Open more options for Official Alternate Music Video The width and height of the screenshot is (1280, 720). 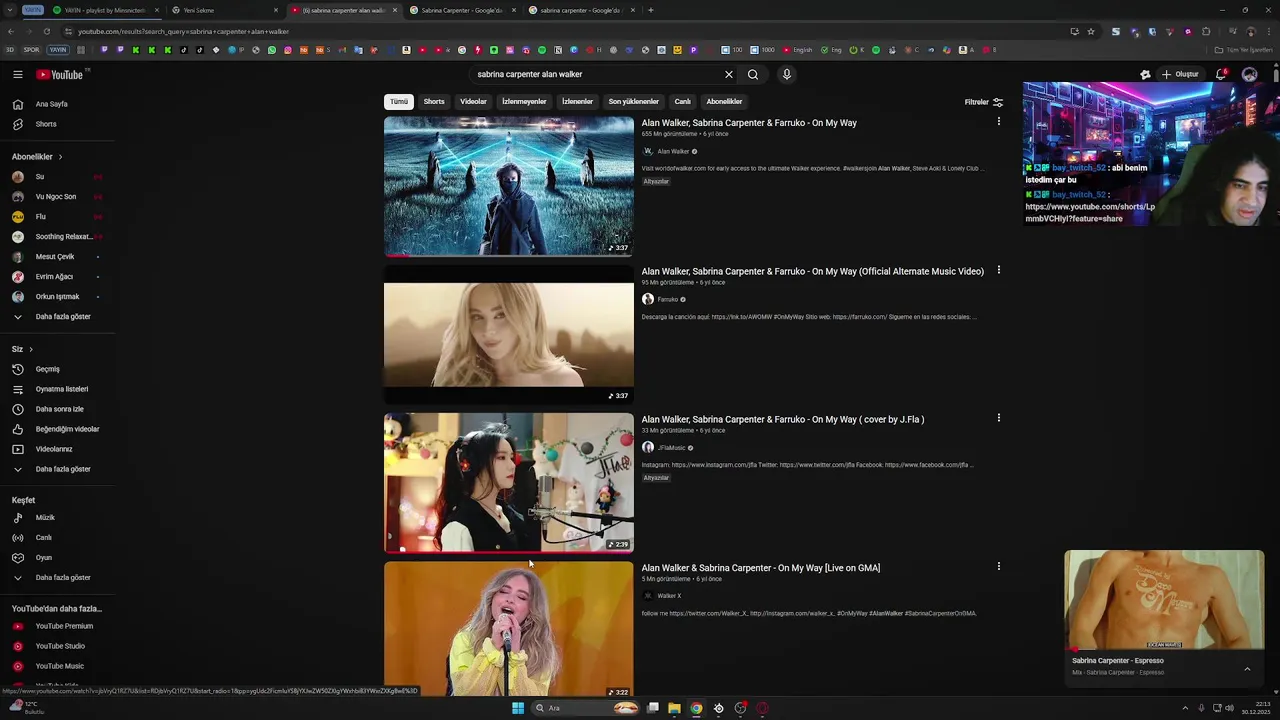pyautogui.click(x=998, y=270)
